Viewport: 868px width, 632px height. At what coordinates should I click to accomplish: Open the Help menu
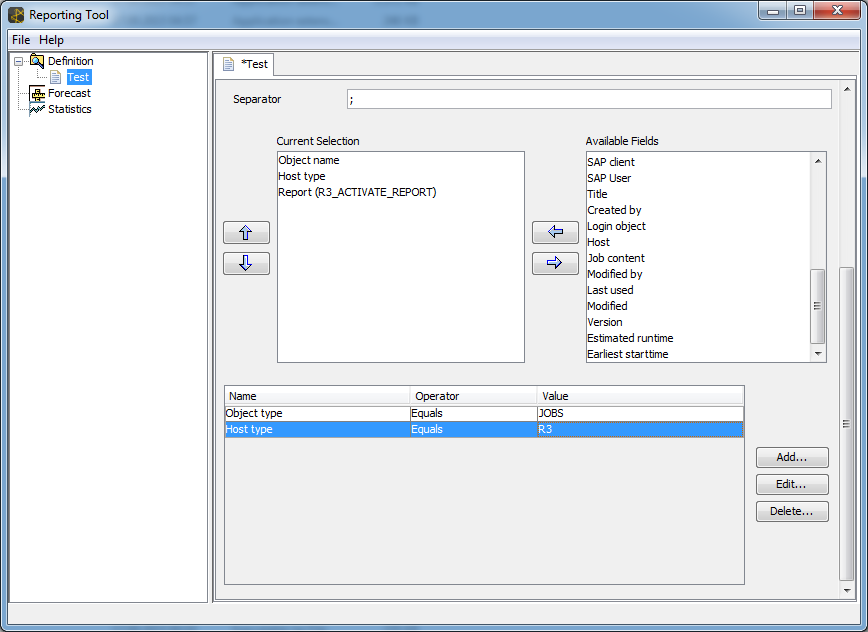(51, 40)
